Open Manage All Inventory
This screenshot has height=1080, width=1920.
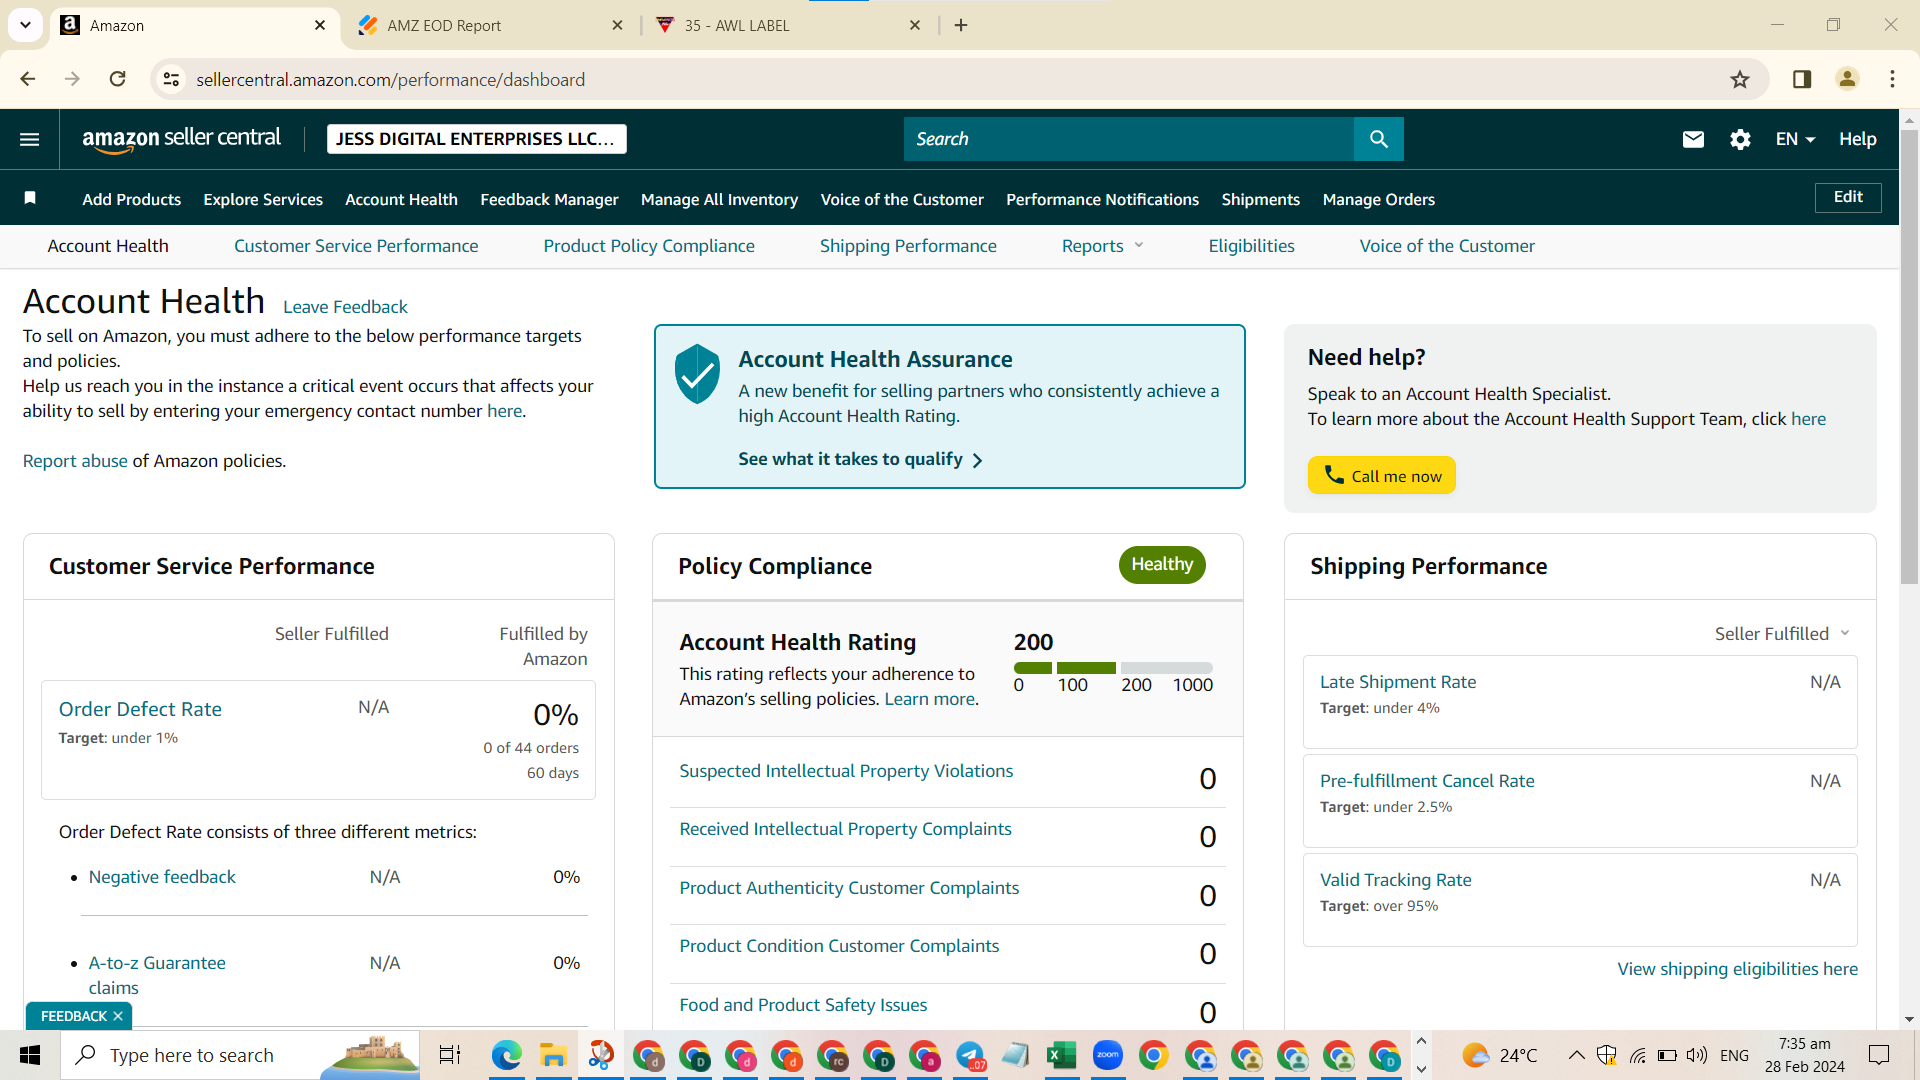(720, 199)
